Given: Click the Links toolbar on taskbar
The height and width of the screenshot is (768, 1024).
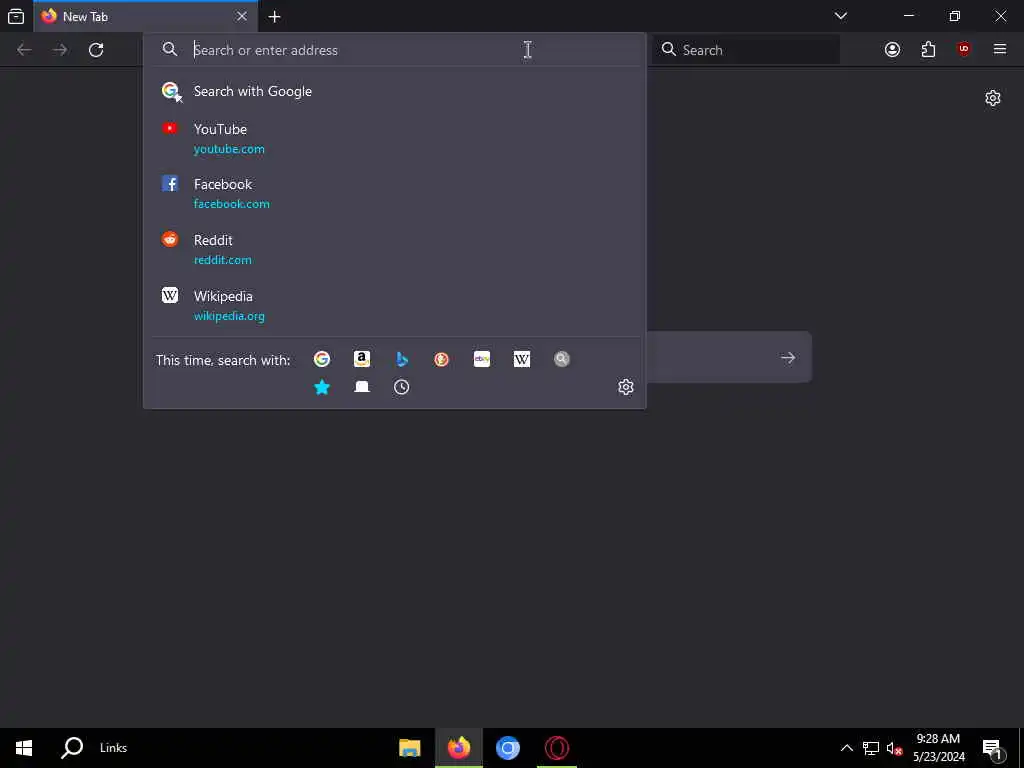Looking at the screenshot, I should click(114, 748).
